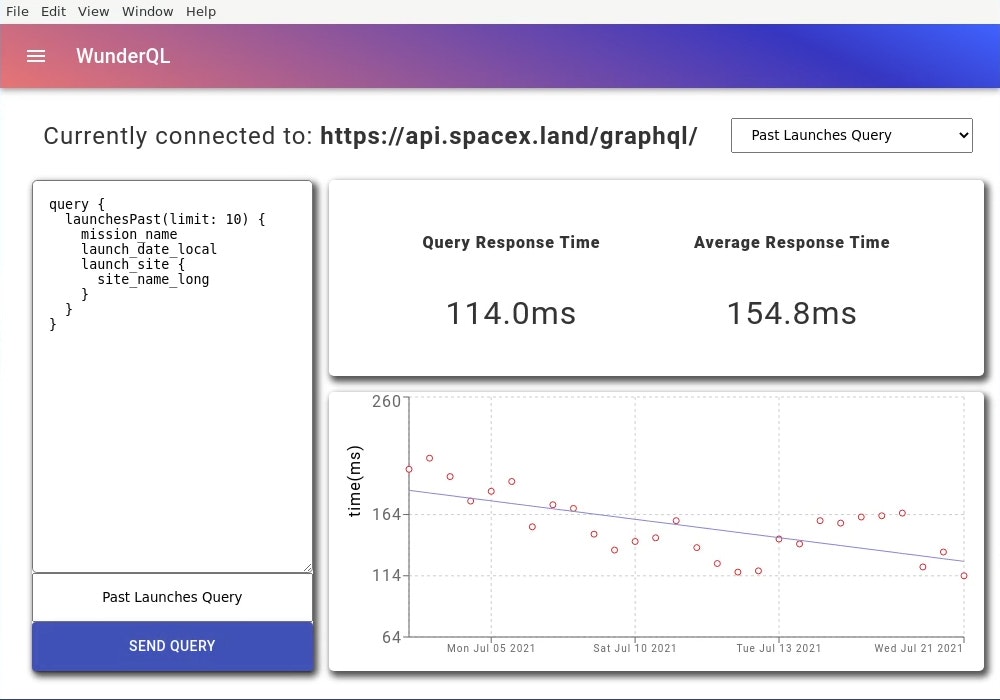Click the last data point on the chart

(964, 576)
